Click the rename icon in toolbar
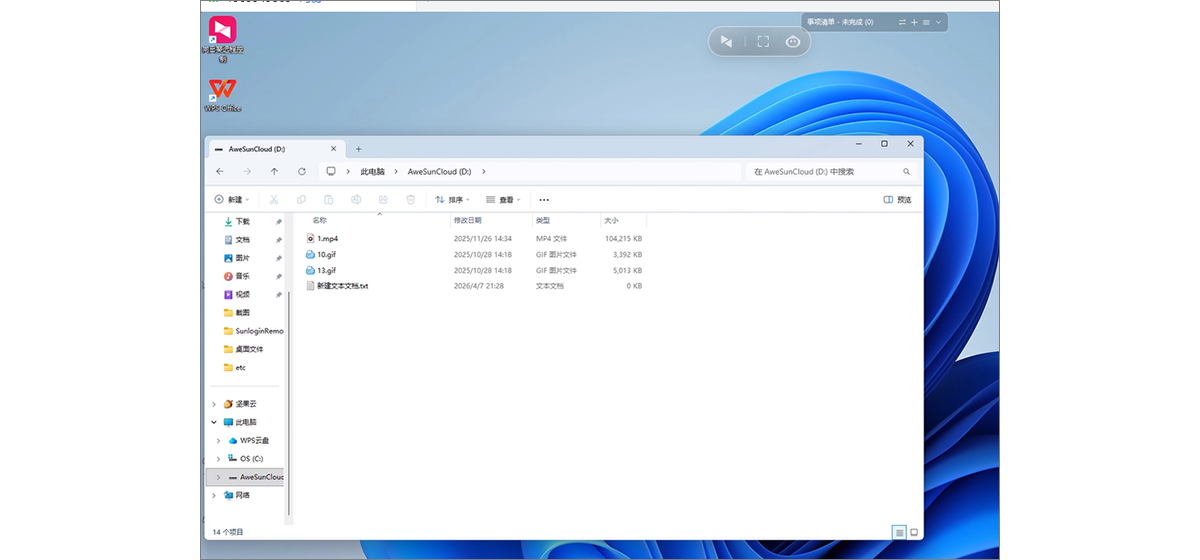Image resolution: width=1200 pixels, height=560 pixels. 355,200
